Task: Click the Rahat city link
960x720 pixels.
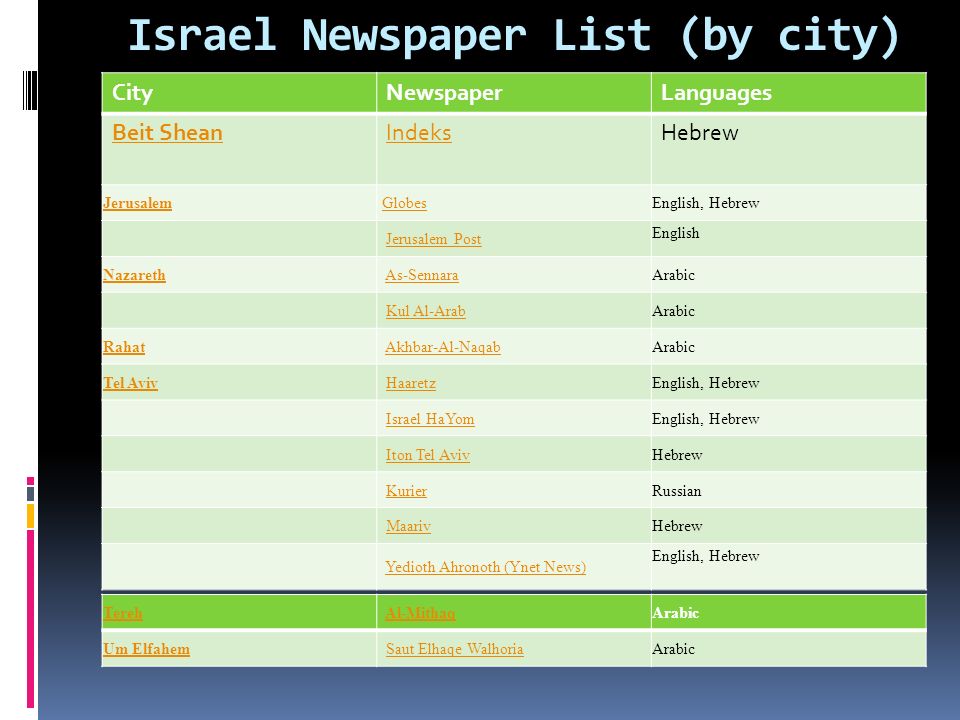Action: pyautogui.click(x=124, y=347)
